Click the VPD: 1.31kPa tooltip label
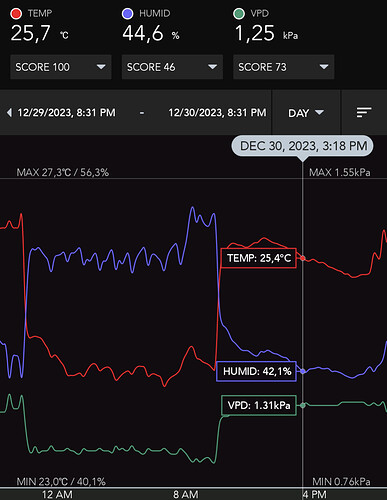 point(259,405)
